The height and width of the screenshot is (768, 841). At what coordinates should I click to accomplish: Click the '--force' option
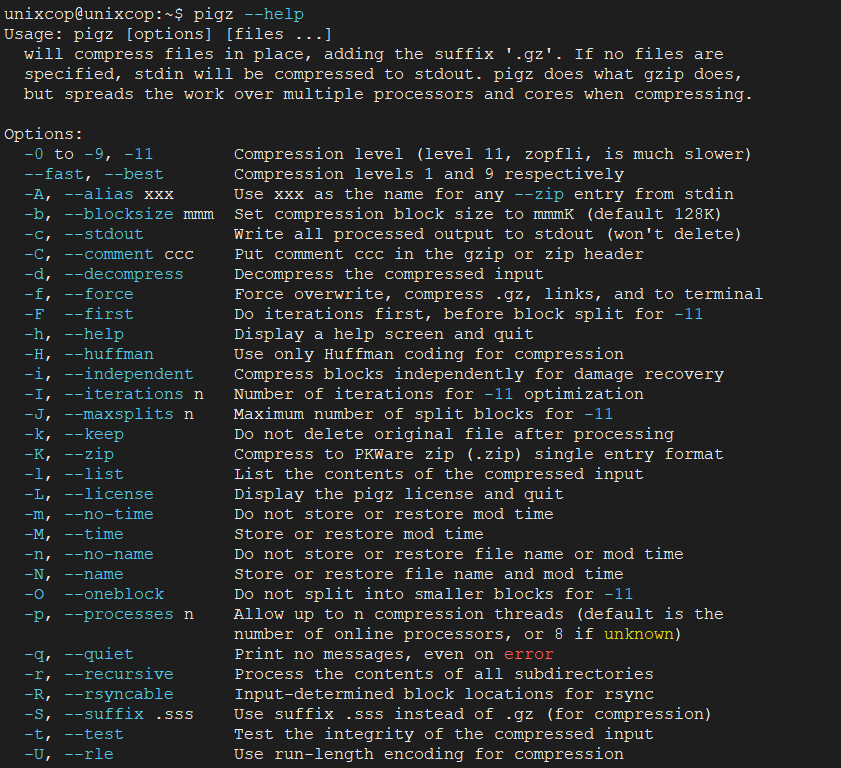[99, 294]
